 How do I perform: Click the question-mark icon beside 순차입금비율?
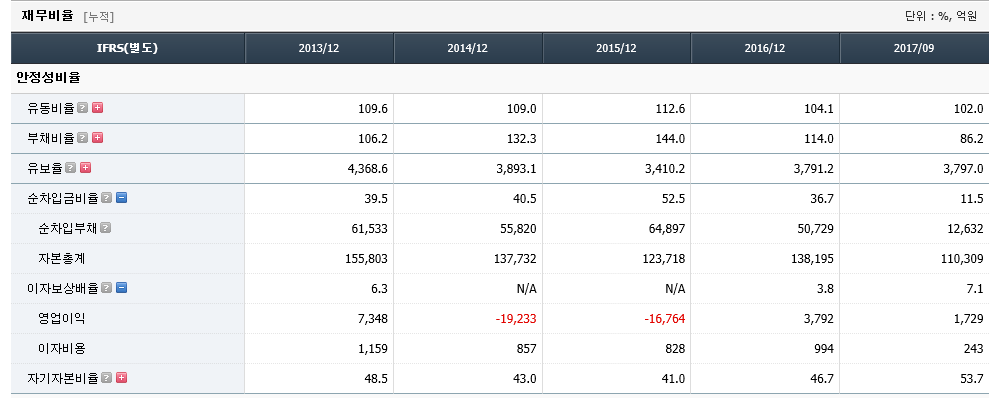(x=107, y=198)
